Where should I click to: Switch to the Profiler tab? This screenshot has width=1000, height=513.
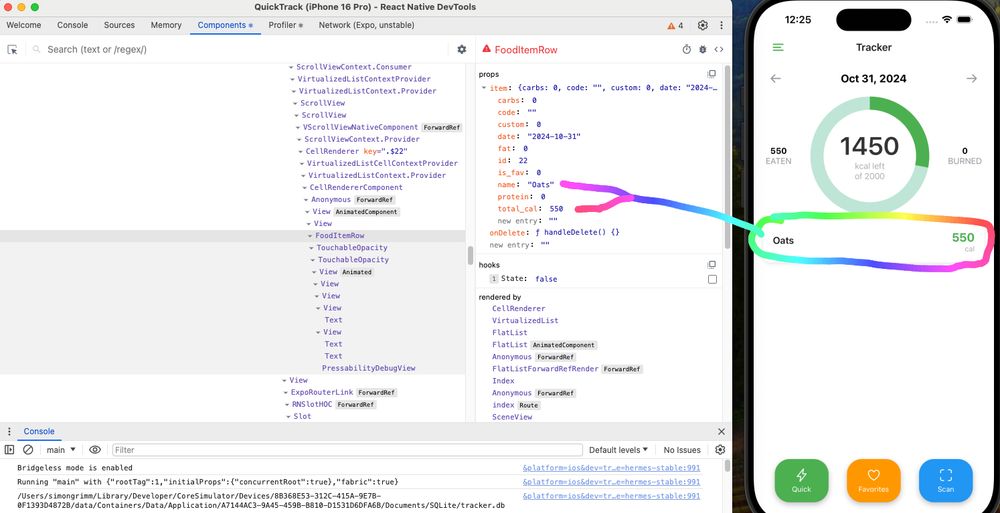(285, 26)
